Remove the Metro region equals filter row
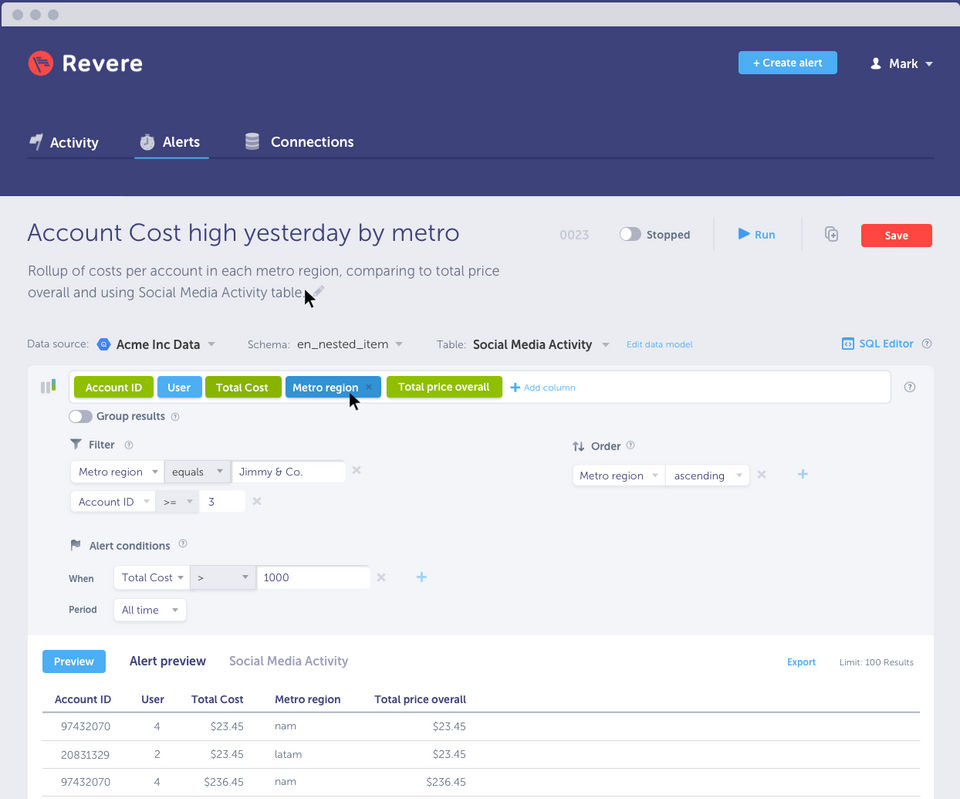Screen dimensions: 960x799 [x=356, y=470]
